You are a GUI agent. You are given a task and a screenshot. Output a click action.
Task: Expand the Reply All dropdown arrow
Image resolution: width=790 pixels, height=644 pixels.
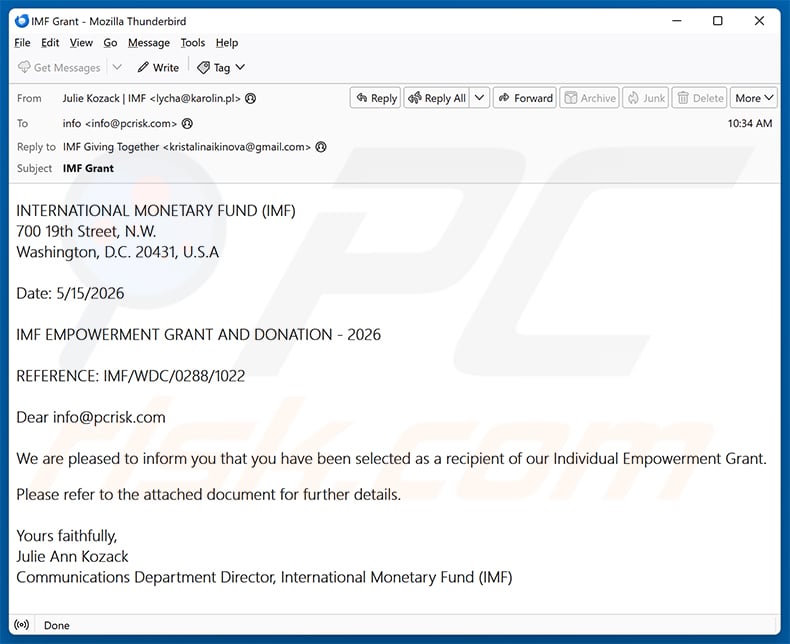tap(480, 98)
